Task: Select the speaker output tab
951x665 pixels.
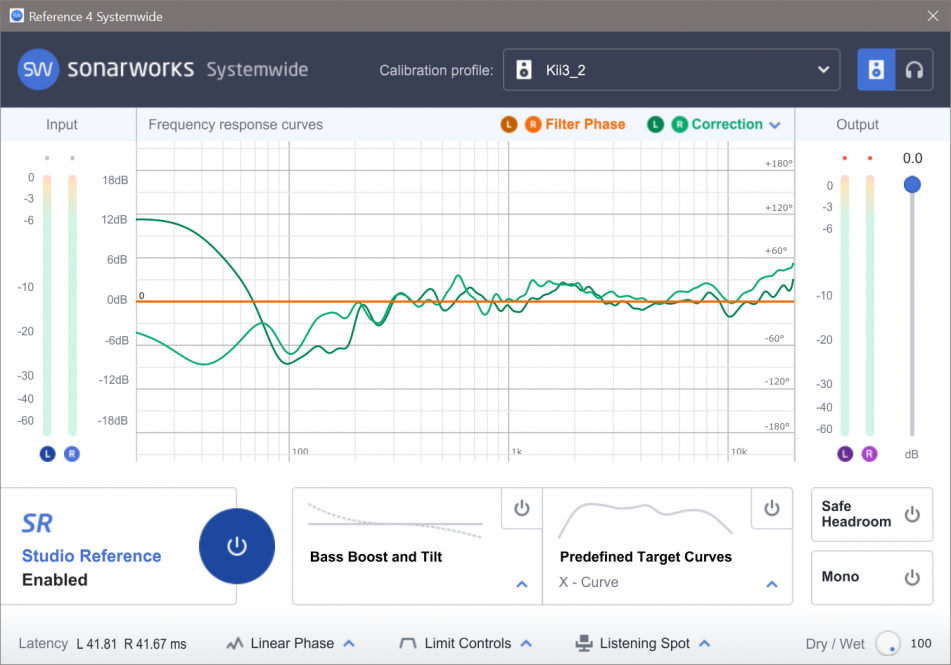Action: [x=877, y=69]
